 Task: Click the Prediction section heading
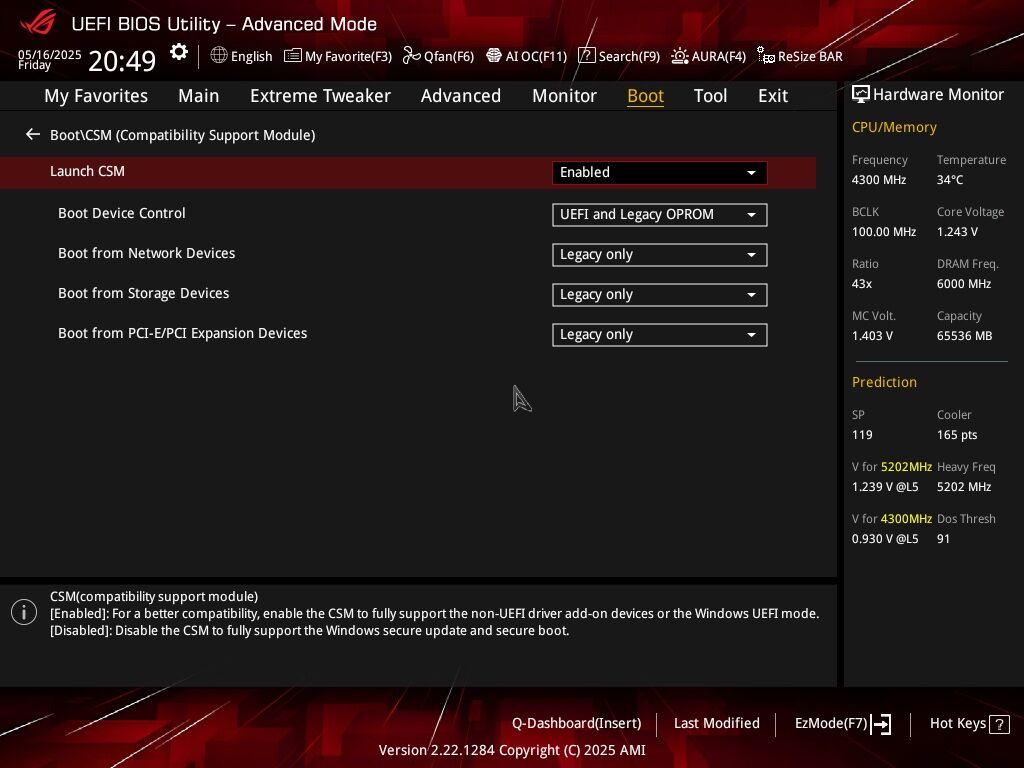coord(884,382)
